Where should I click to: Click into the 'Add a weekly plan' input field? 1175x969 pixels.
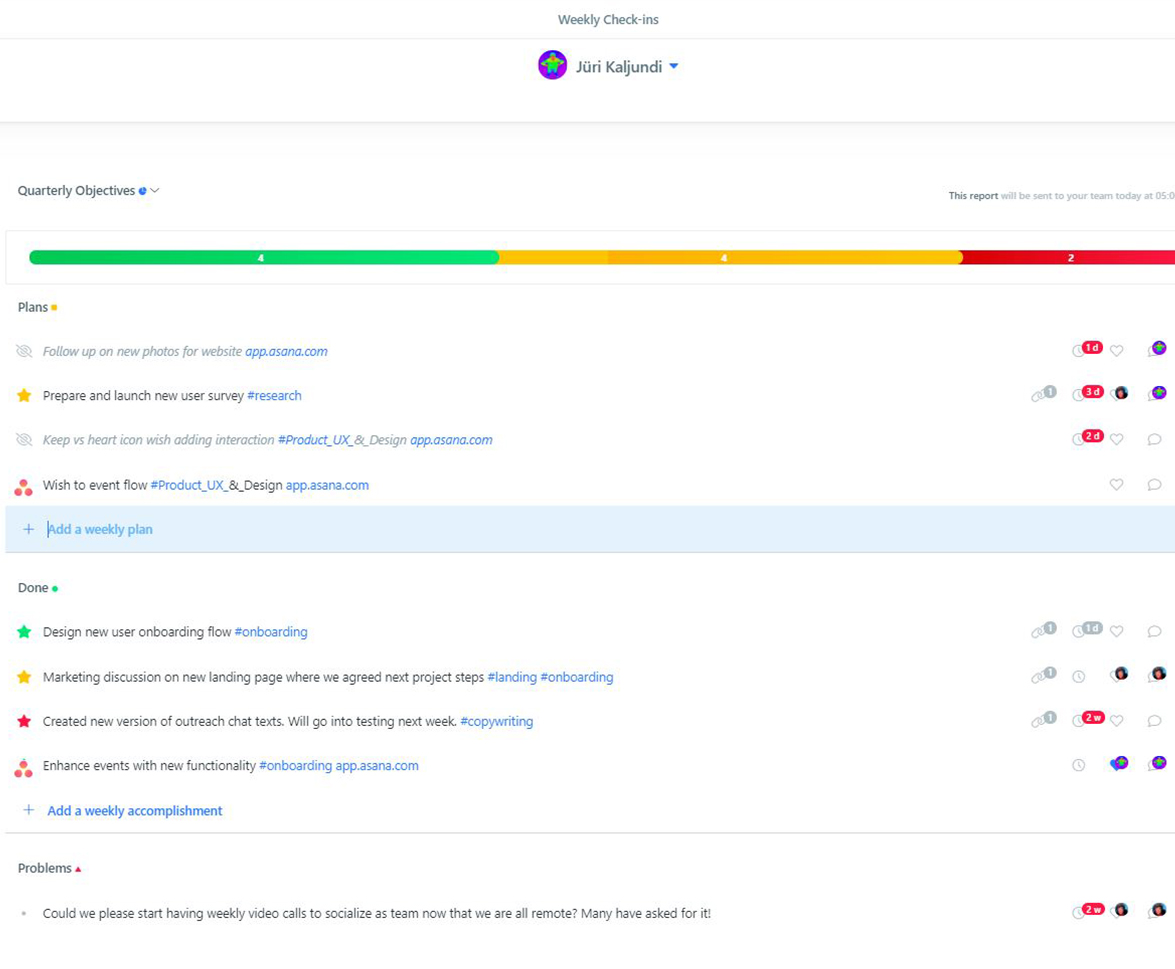pos(590,529)
